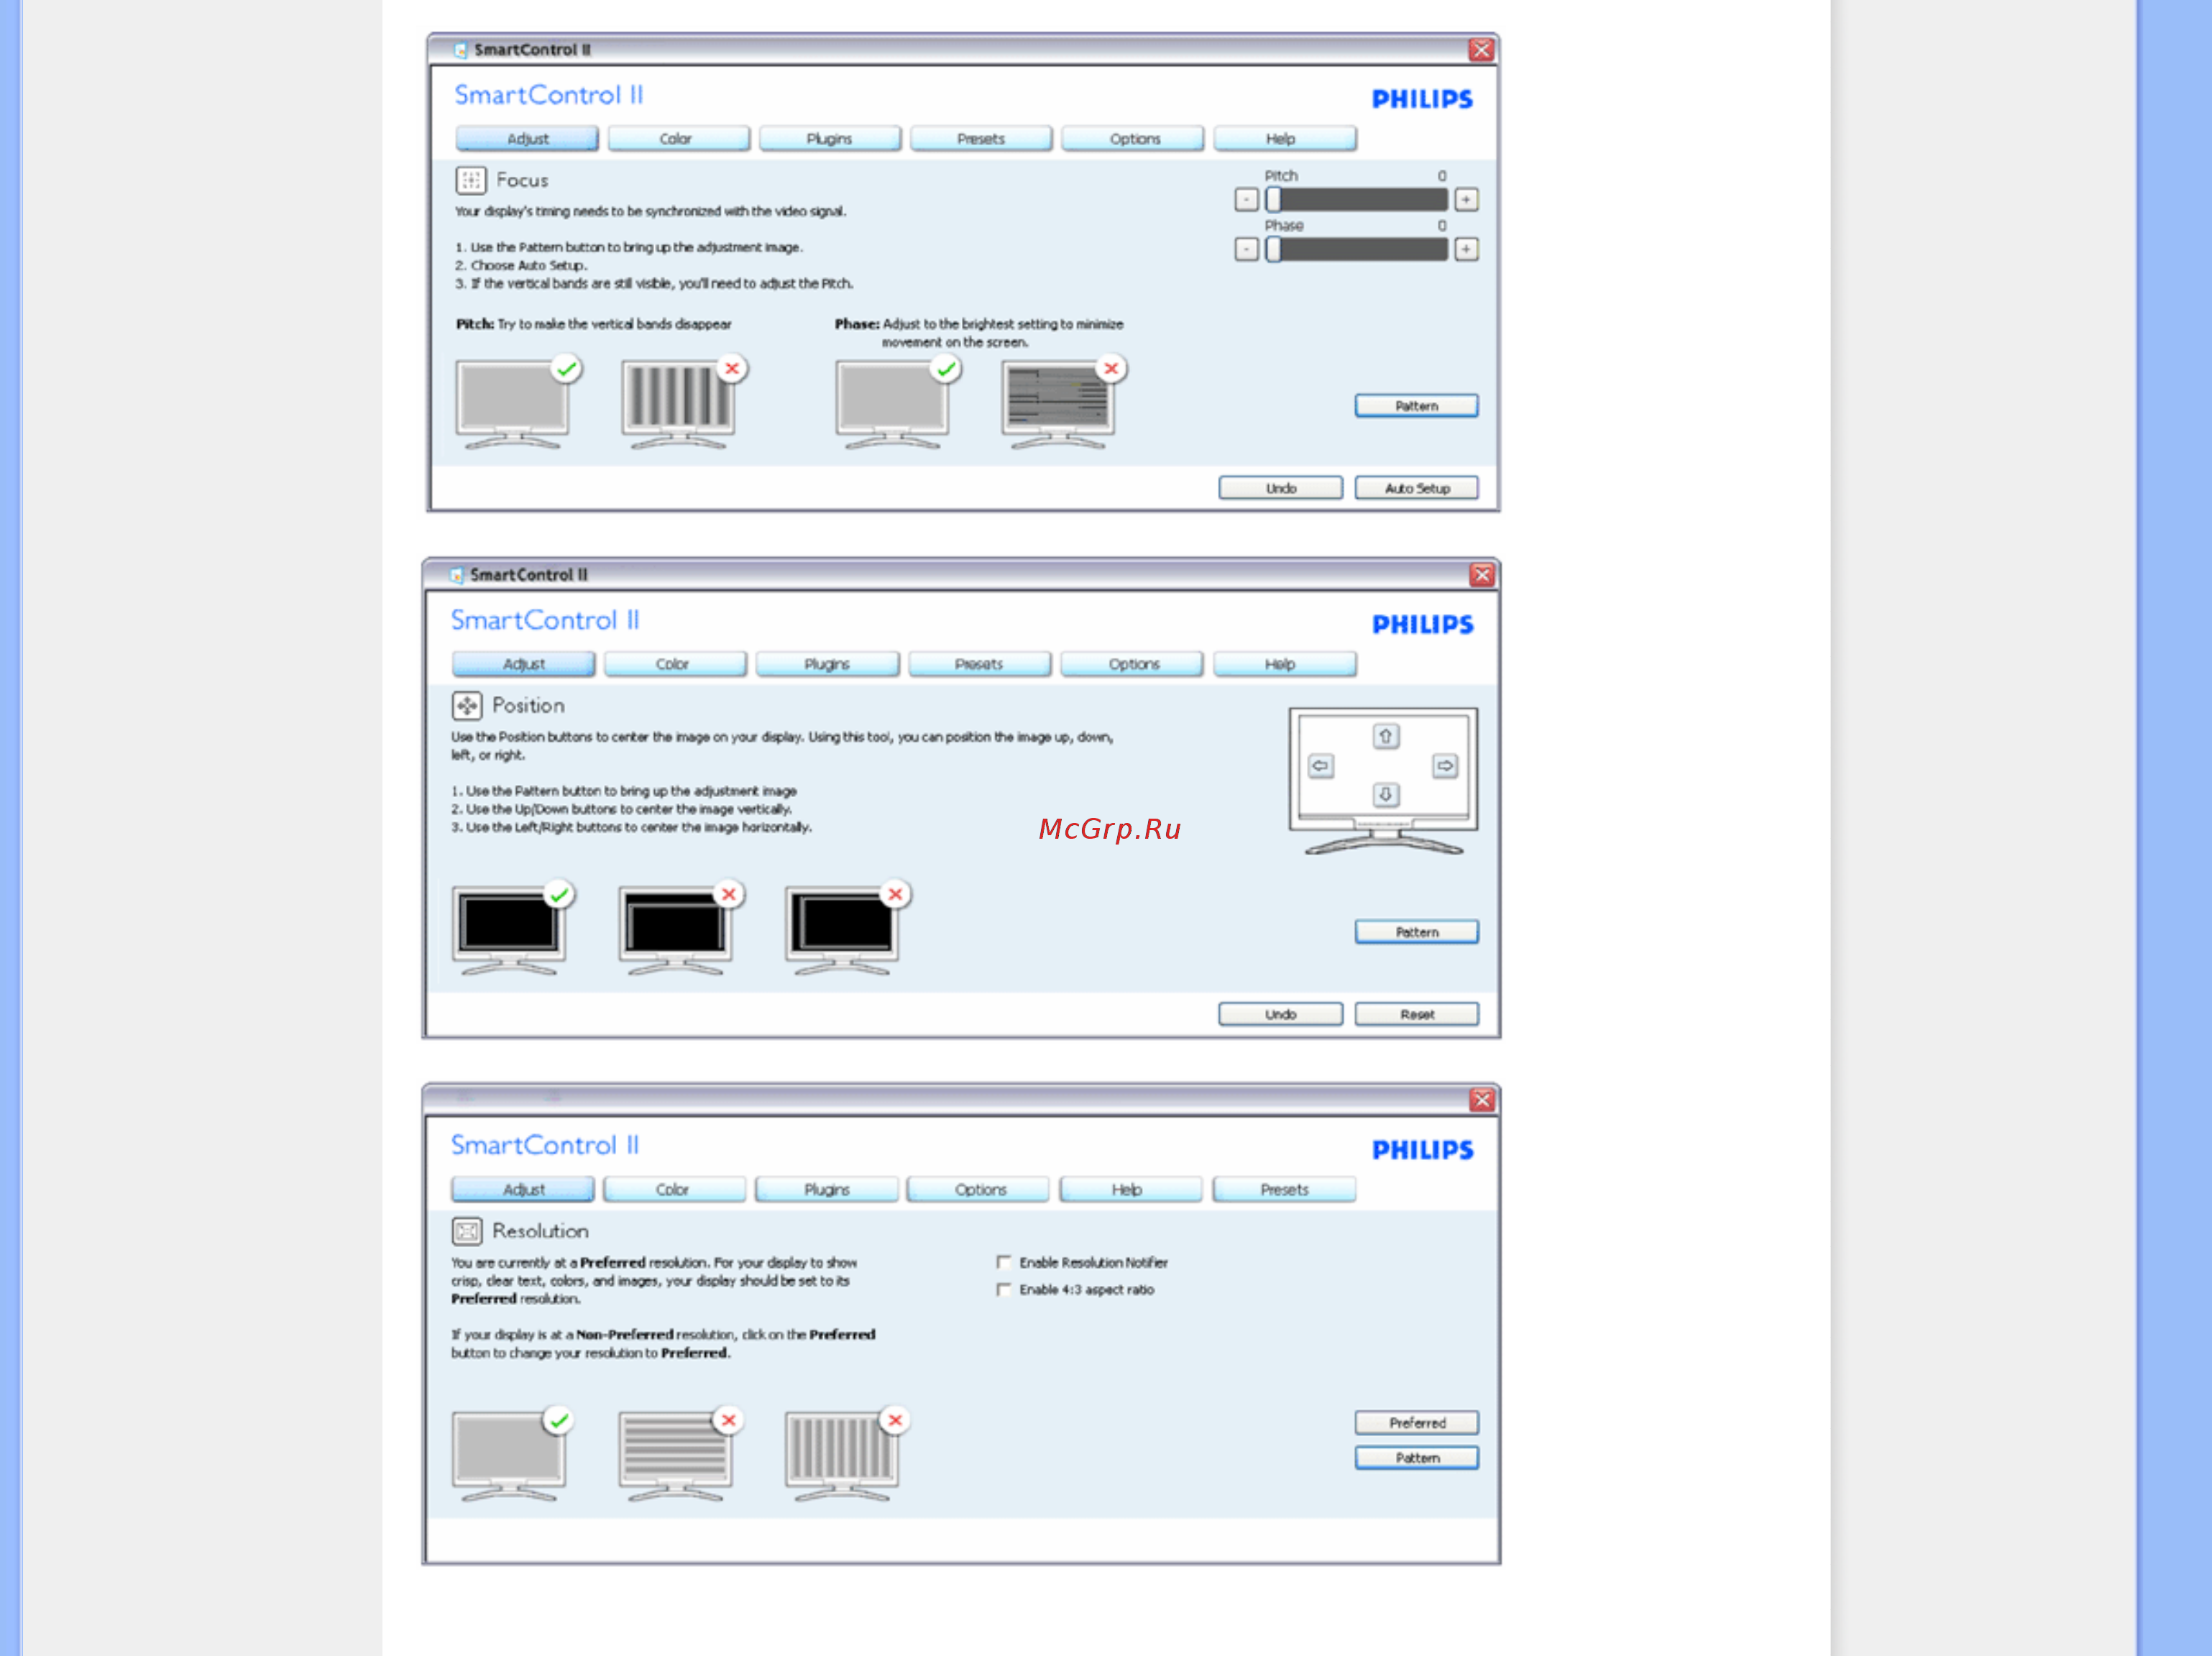Click the Preferred resolution button
Image resolution: width=2212 pixels, height=1656 pixels.
coord(1416,1422)
